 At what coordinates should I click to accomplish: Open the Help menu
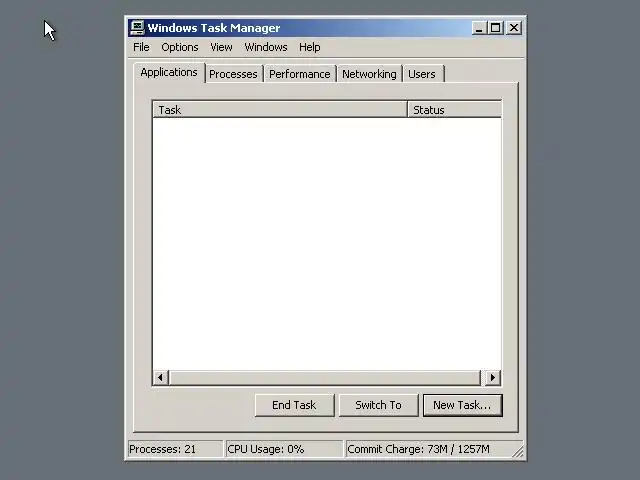(x=309, y=47)
